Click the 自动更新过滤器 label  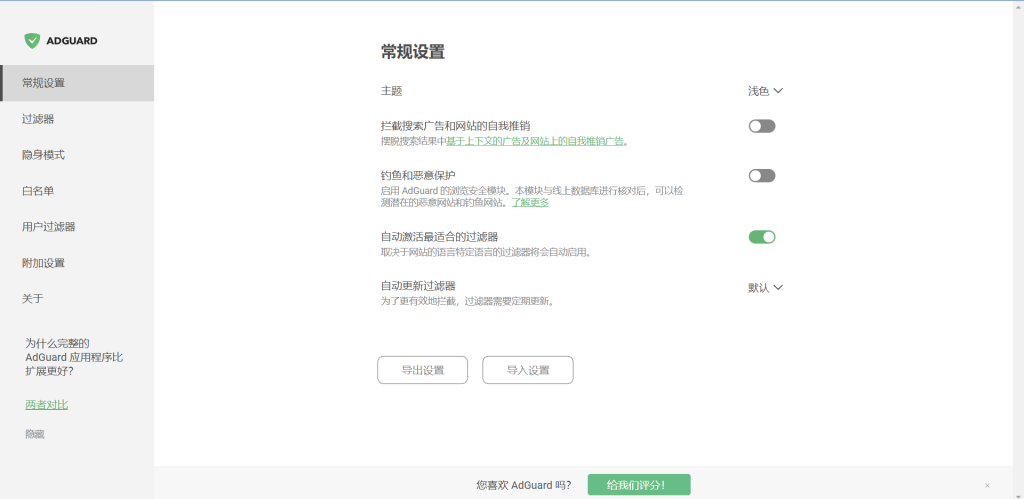click(x=418, y=285)
